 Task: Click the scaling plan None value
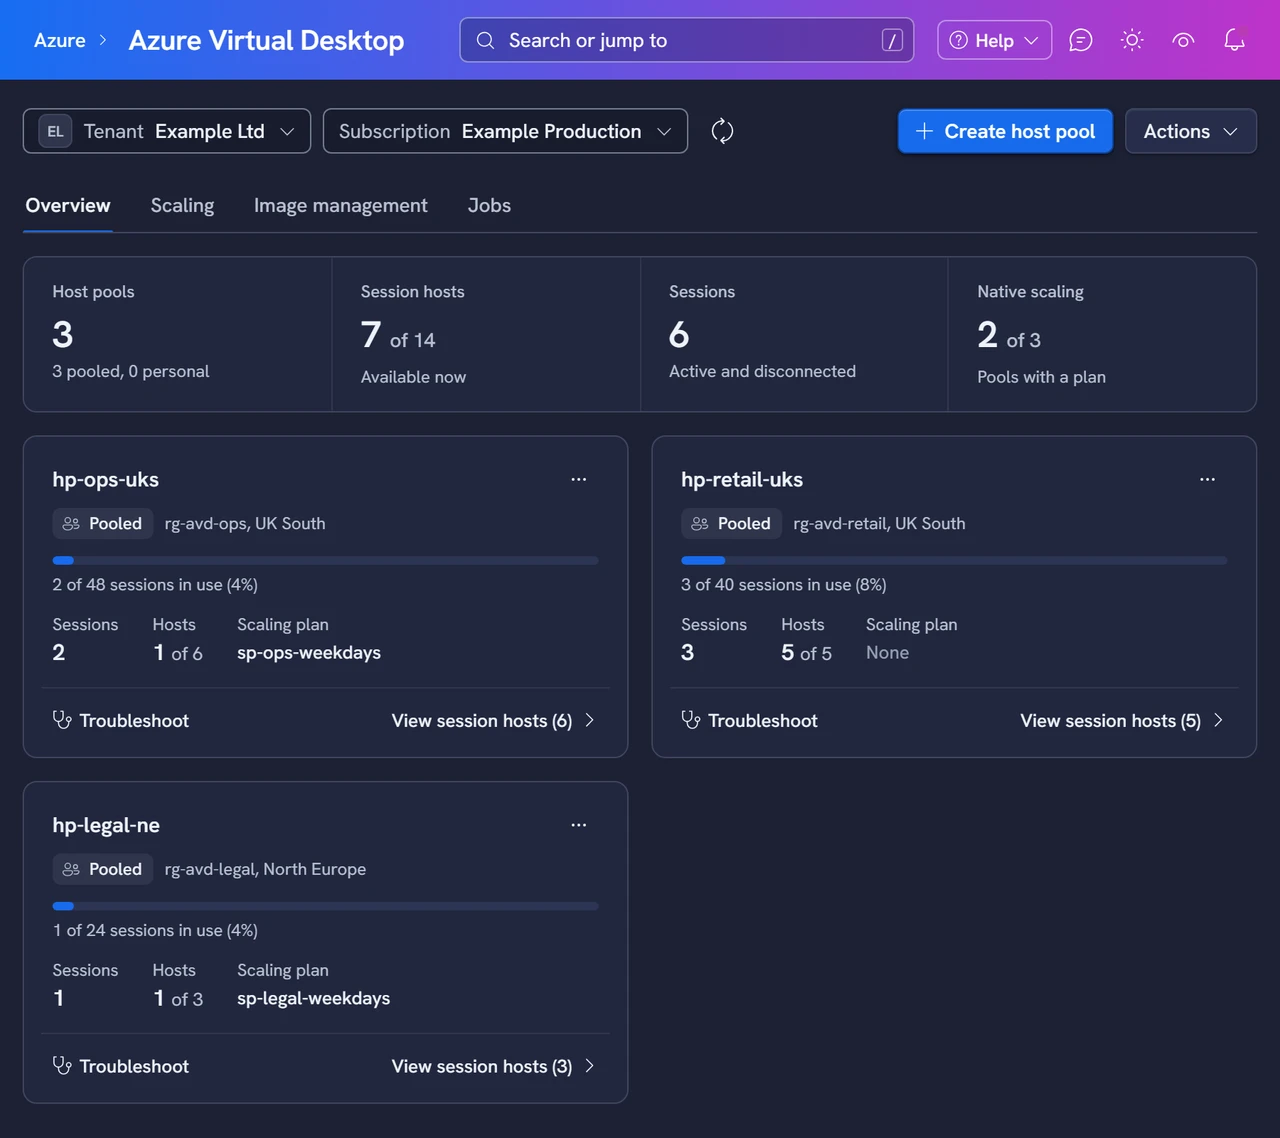coord(887,652)
